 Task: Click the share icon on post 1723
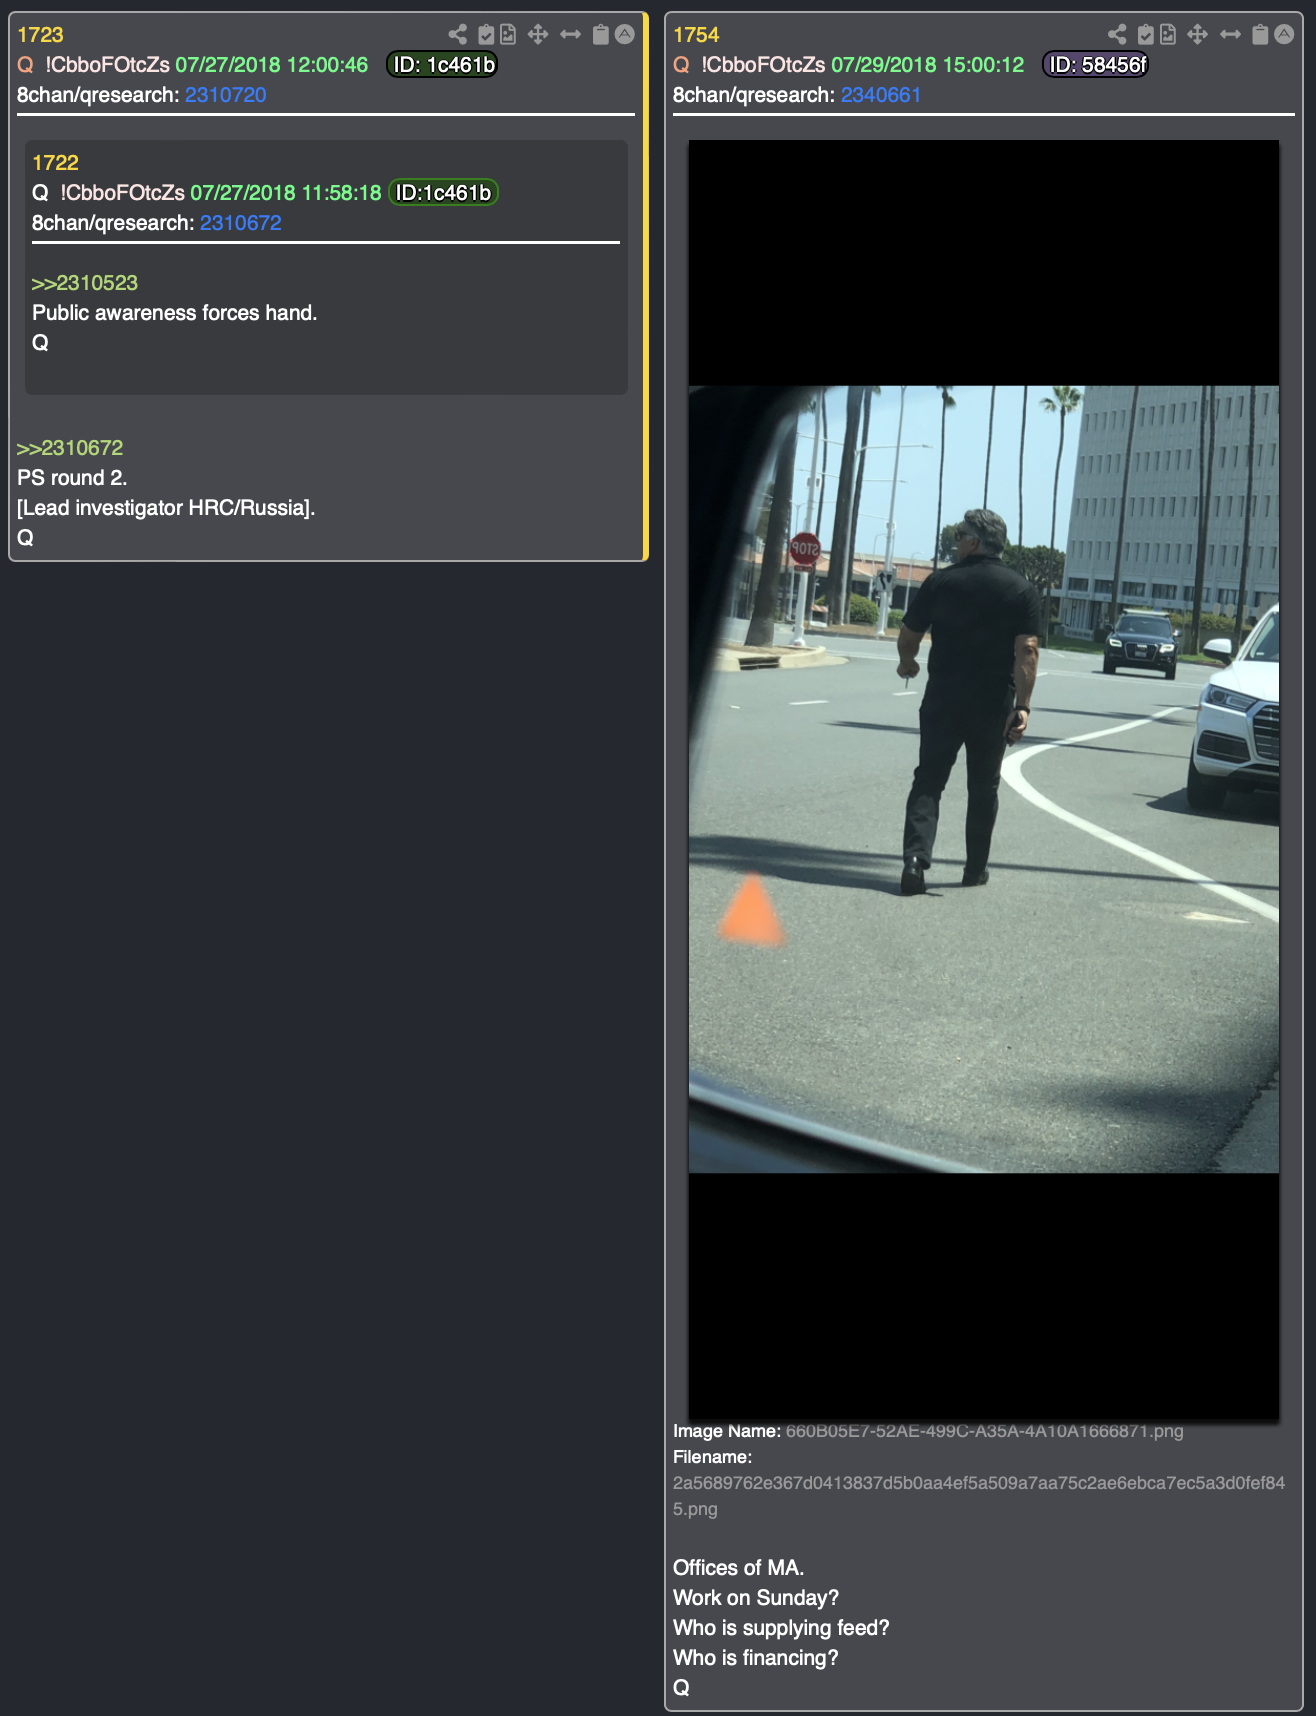pos(457,35)
